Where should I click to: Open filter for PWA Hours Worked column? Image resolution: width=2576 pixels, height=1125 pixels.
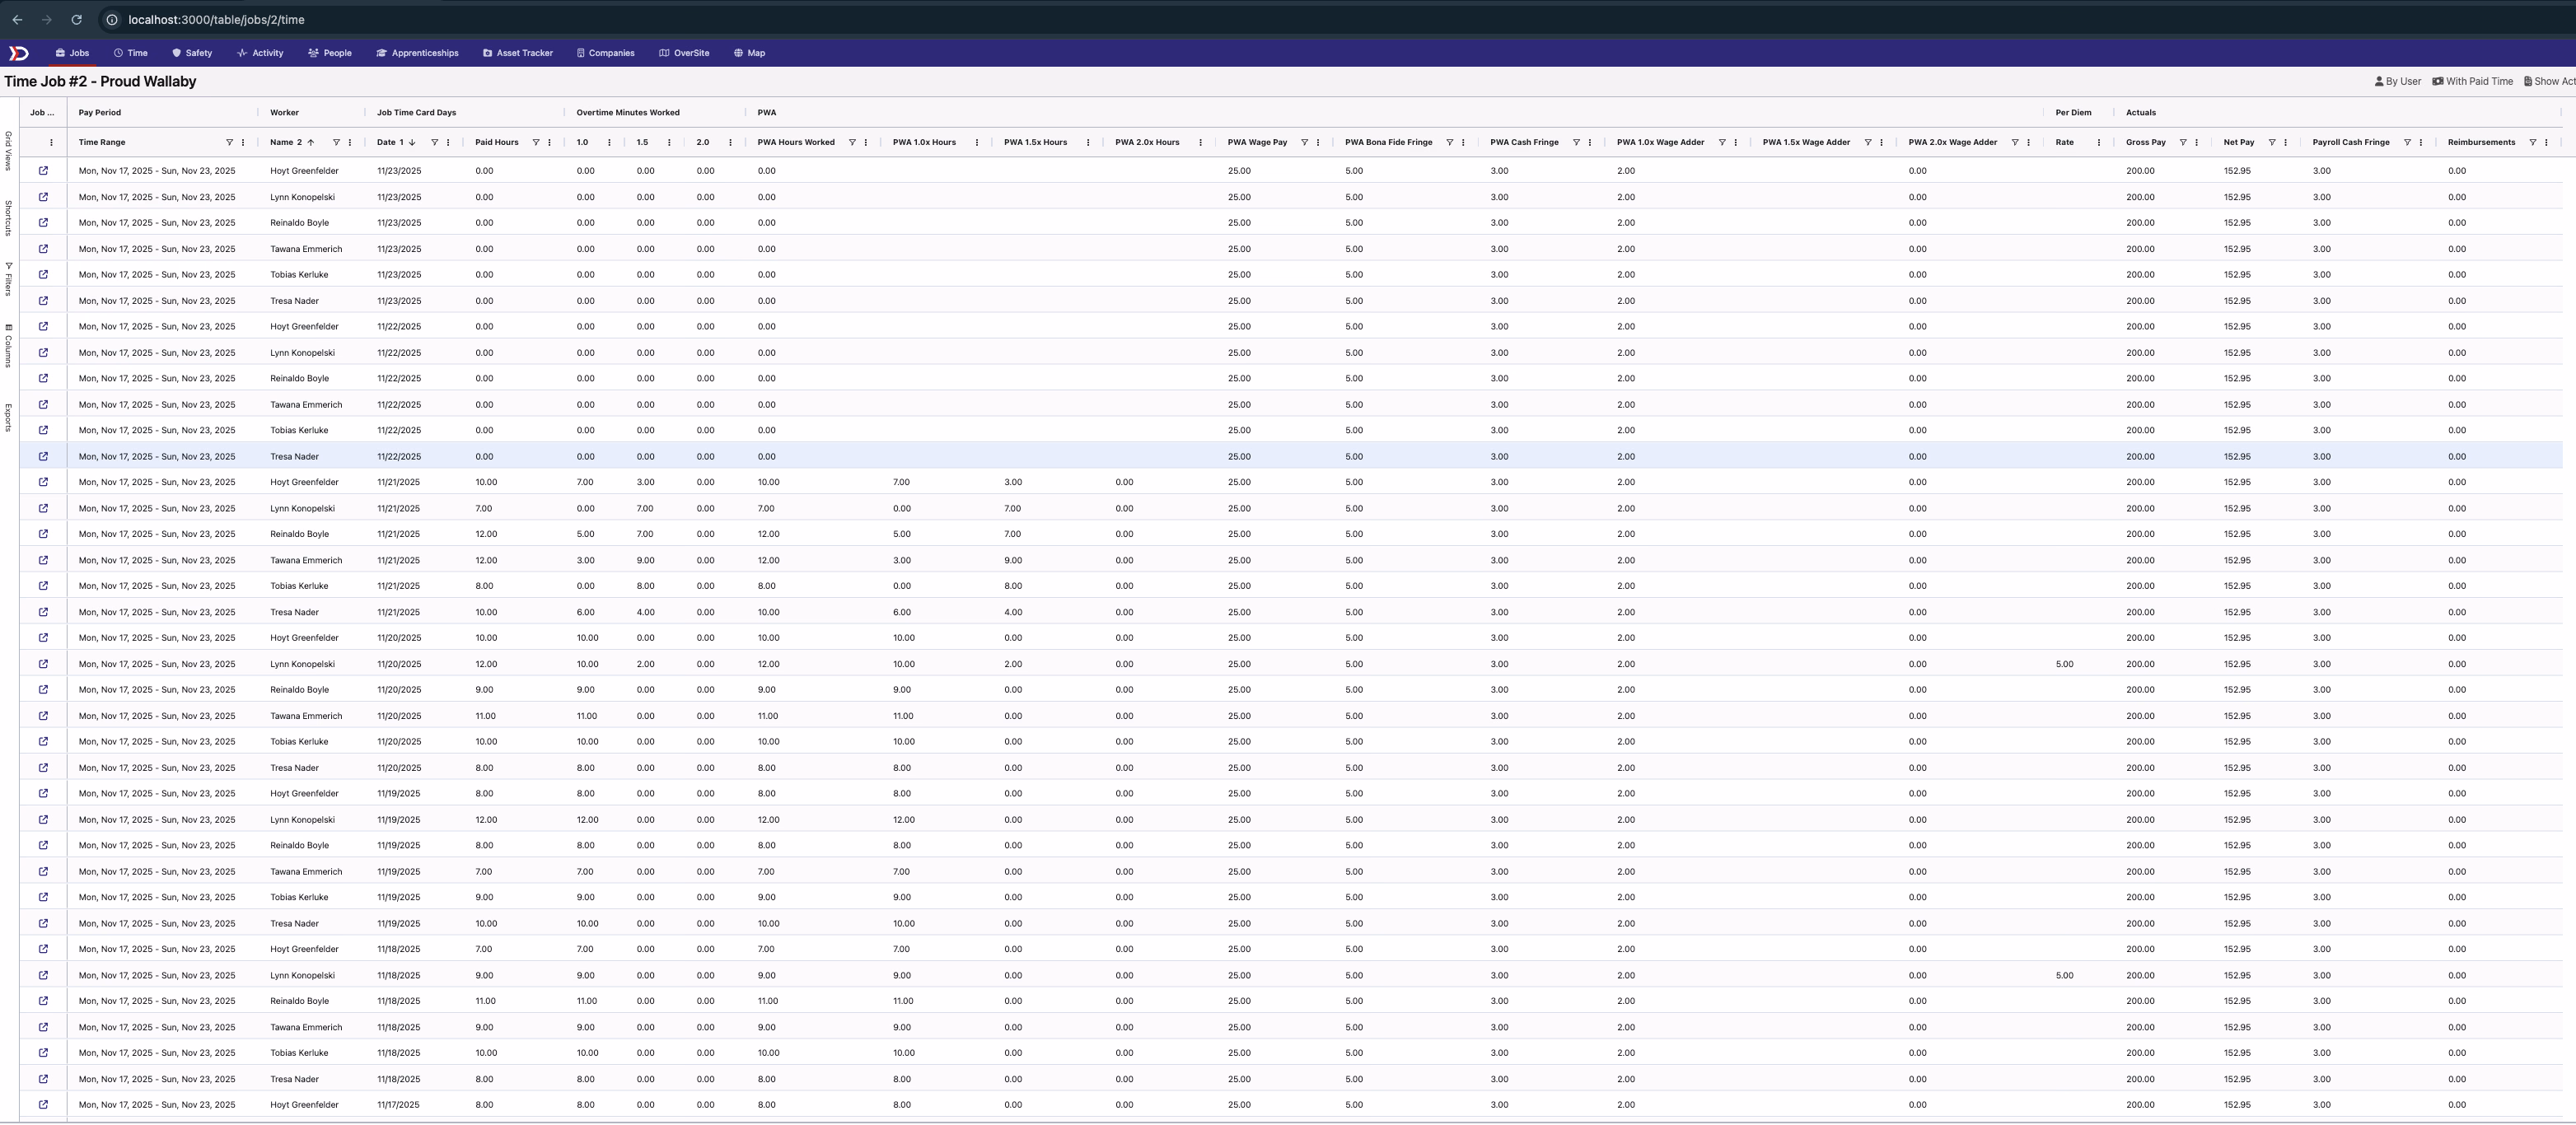[x=852, y=142]
